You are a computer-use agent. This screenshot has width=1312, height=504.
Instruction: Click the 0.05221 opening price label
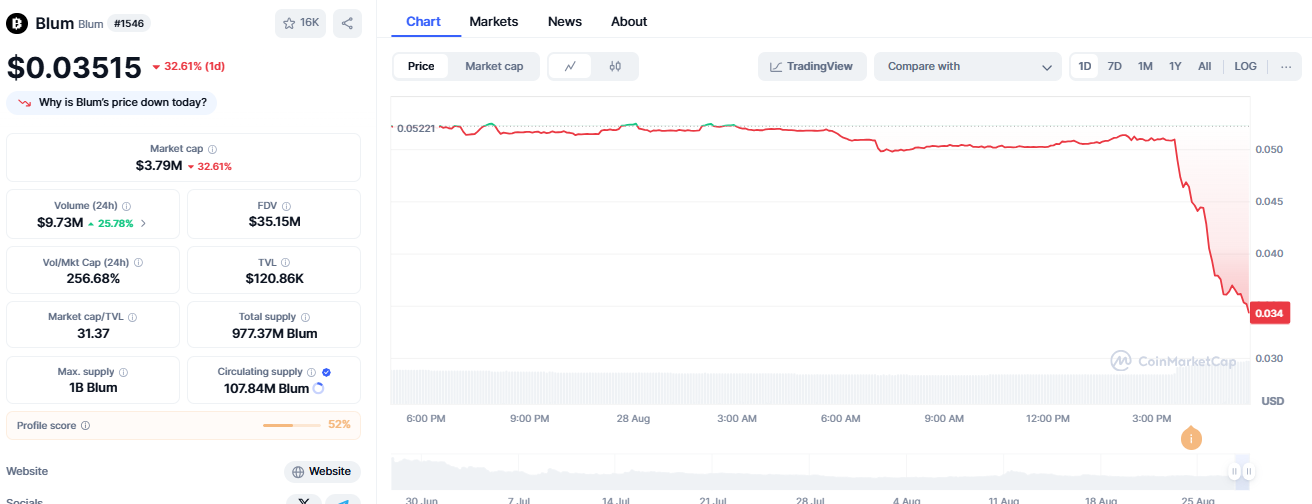(414, 128)
